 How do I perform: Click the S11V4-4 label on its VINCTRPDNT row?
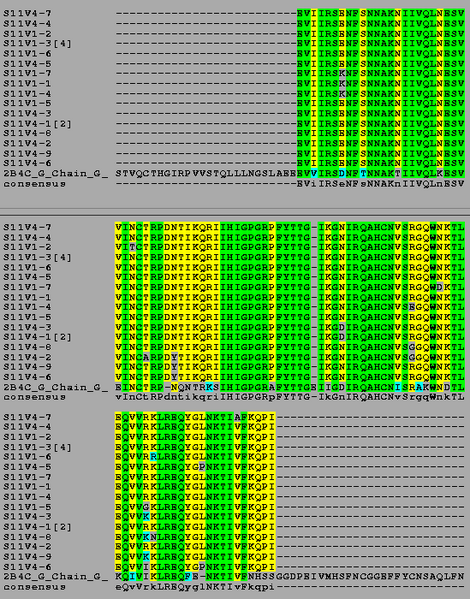tap(28, 237)
